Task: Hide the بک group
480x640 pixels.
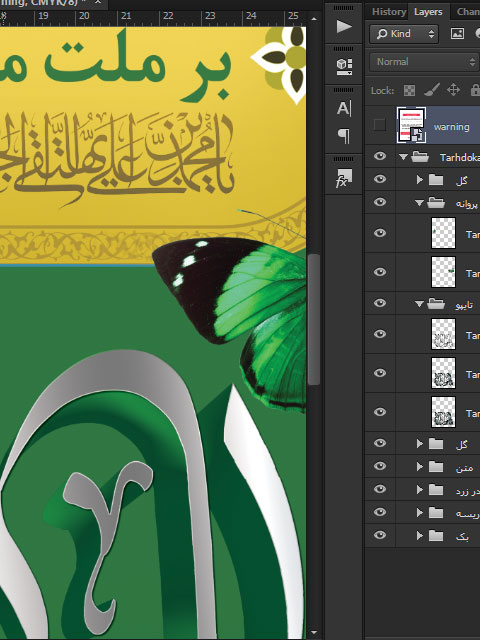Action: coord(380,535)
